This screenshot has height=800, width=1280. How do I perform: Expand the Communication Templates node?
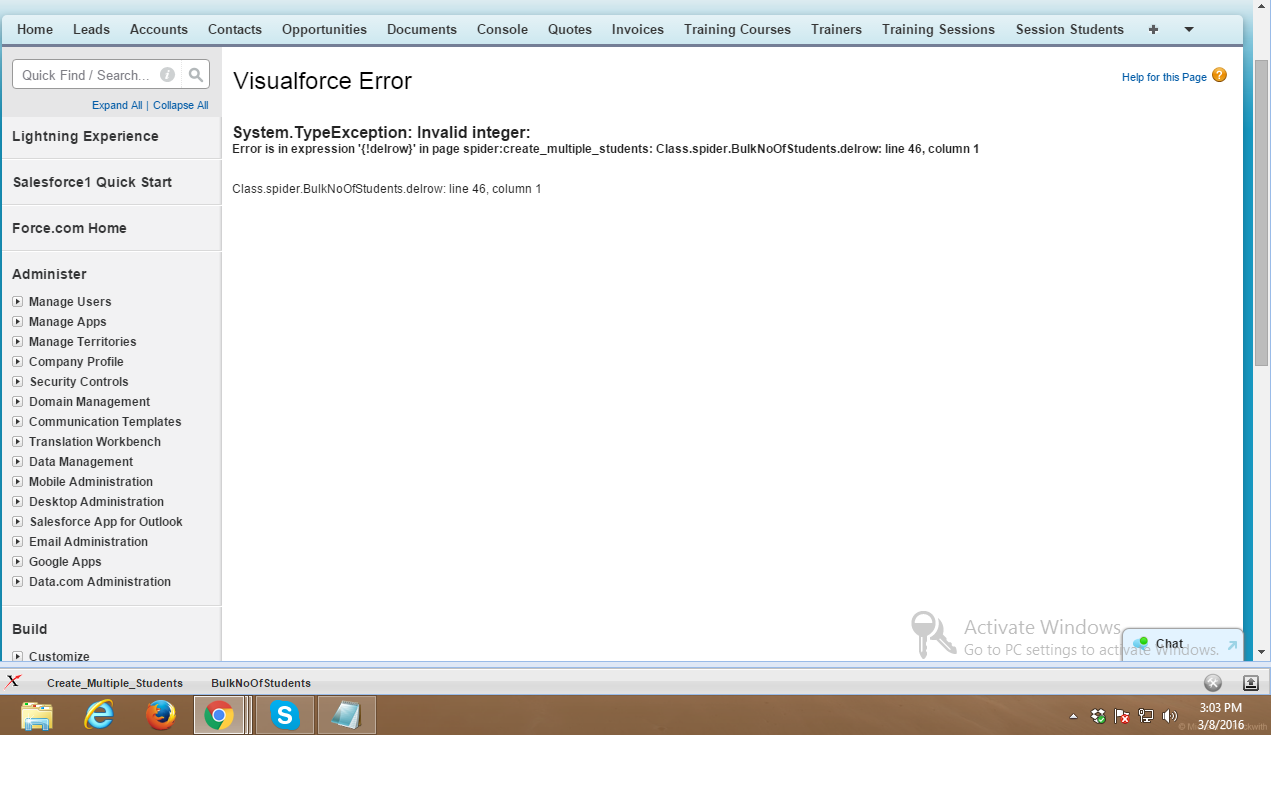pyautogui.click(x=18, y=421)
